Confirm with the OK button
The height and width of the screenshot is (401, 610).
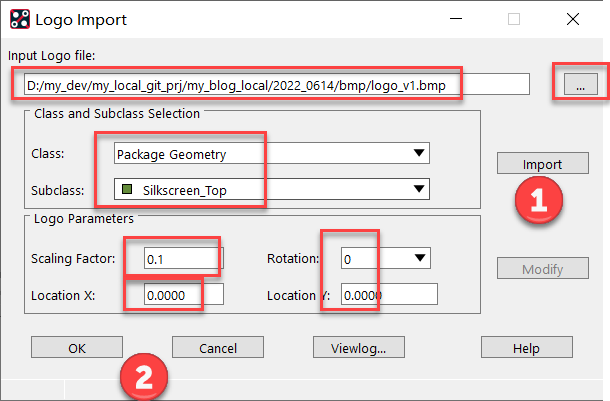point(76,348)
